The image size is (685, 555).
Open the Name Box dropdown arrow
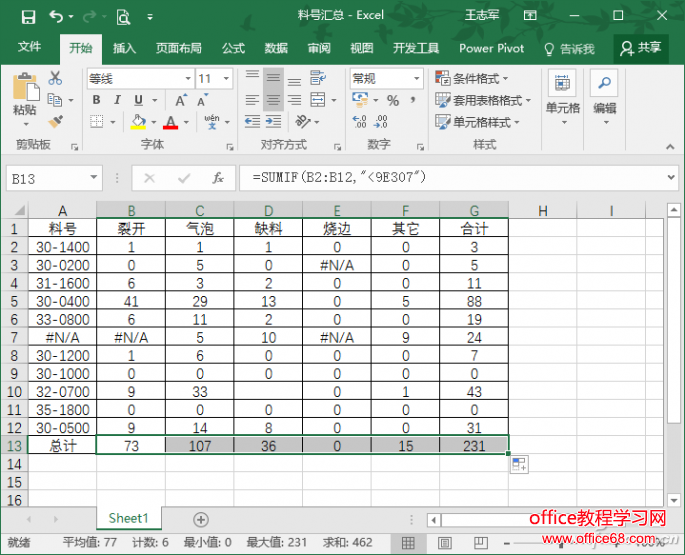pyautogui.click(x=94, y=178)
